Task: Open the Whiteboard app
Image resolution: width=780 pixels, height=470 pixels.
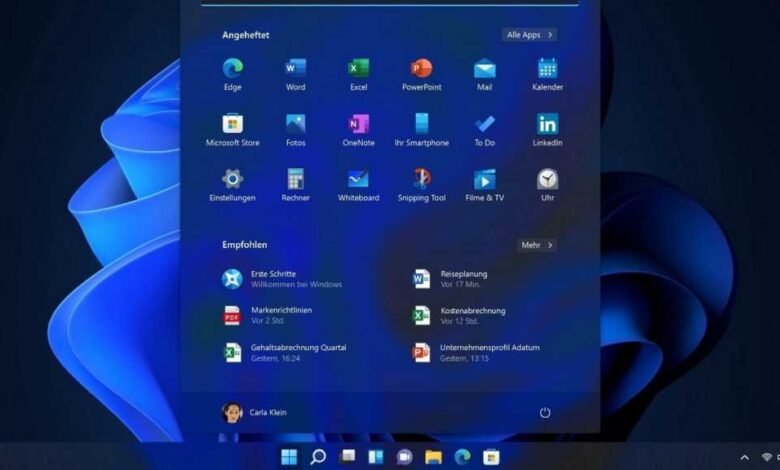Action: click(x=358, y=186)
